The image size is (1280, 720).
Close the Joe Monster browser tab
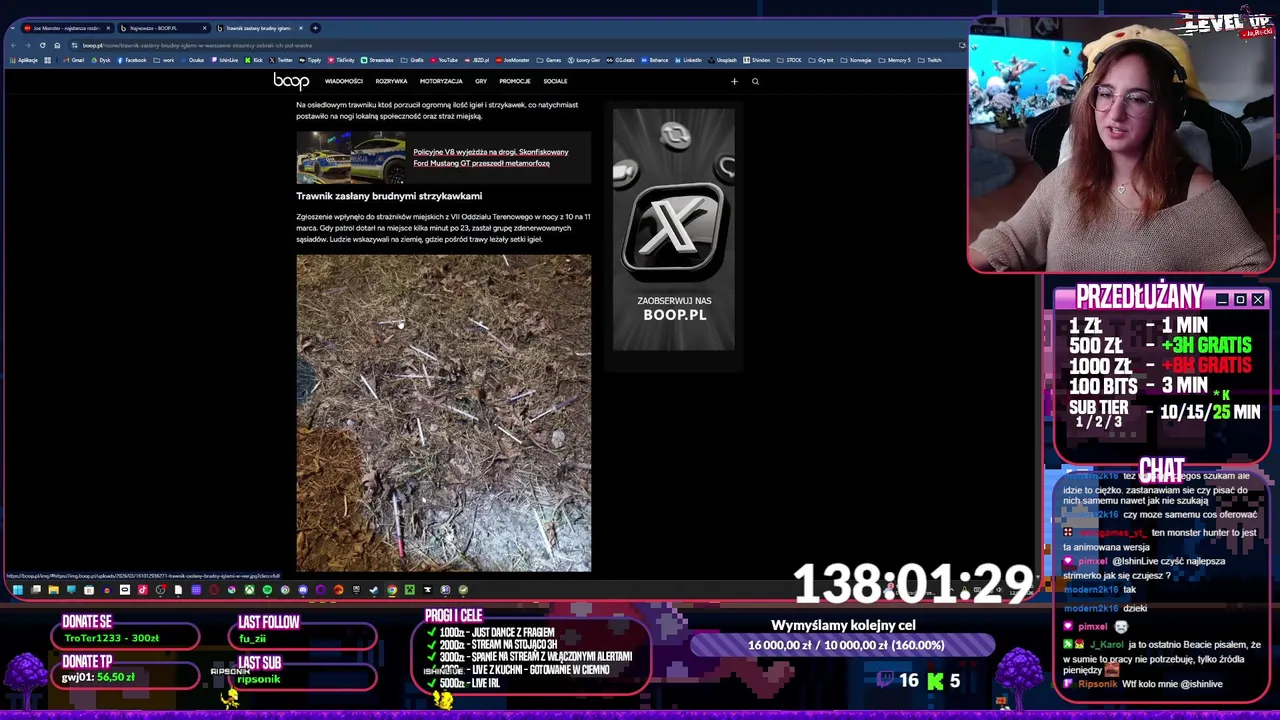(108, 28)
